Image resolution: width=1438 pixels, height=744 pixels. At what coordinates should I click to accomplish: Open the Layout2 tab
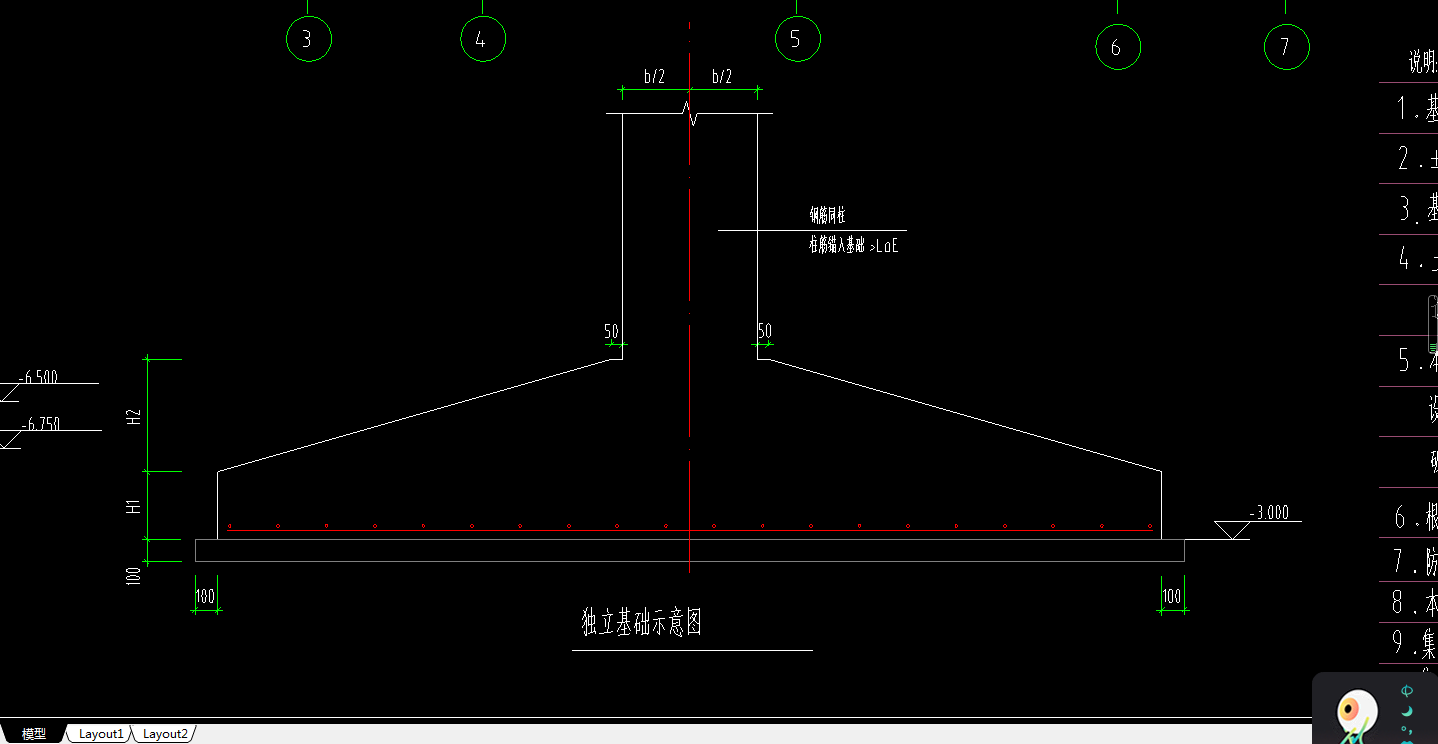165,734
